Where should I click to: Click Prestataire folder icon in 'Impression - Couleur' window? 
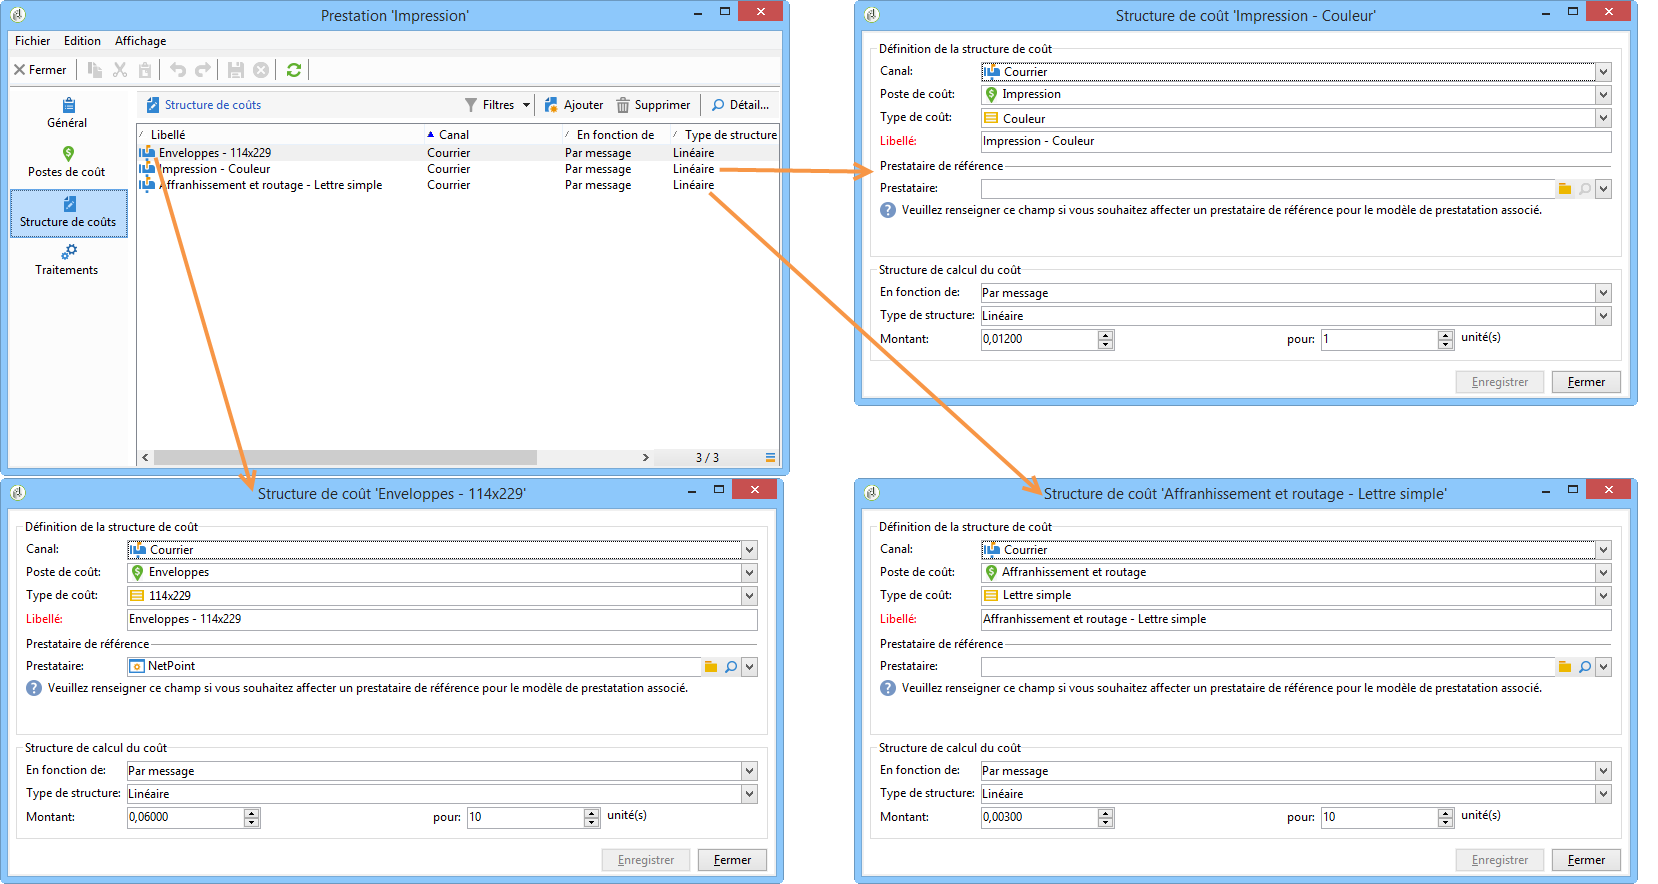click(1565, 189)
